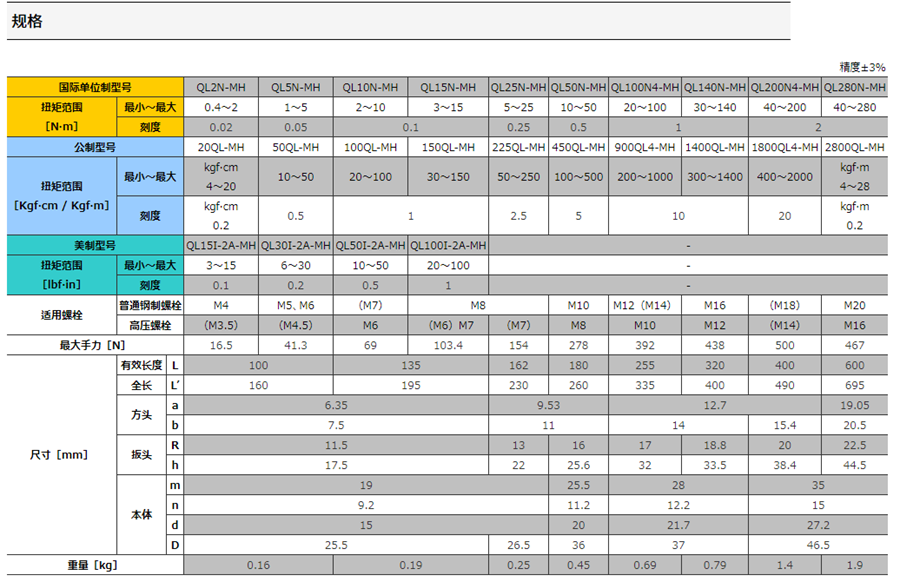Select the 扳头 label
The image size is (900, 582).
tap(141, 455)
